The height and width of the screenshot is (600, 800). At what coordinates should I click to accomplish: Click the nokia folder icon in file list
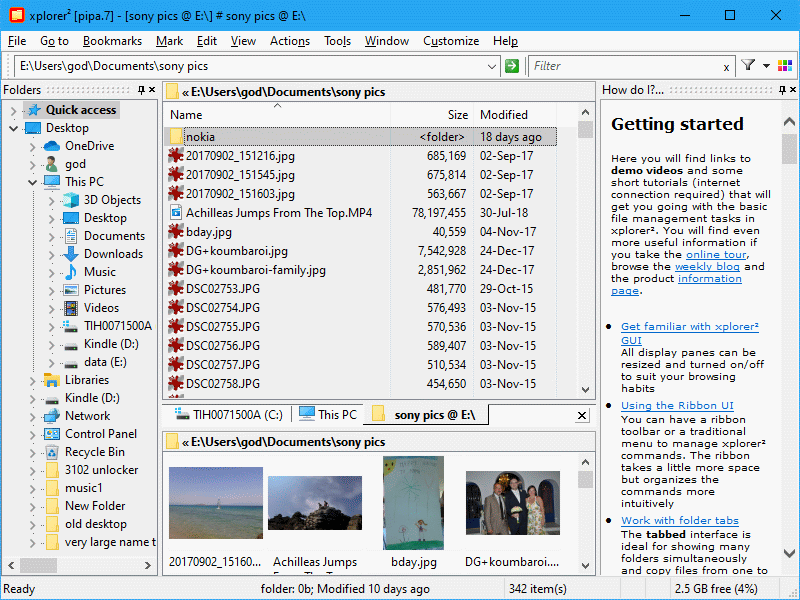pos(176,137)
